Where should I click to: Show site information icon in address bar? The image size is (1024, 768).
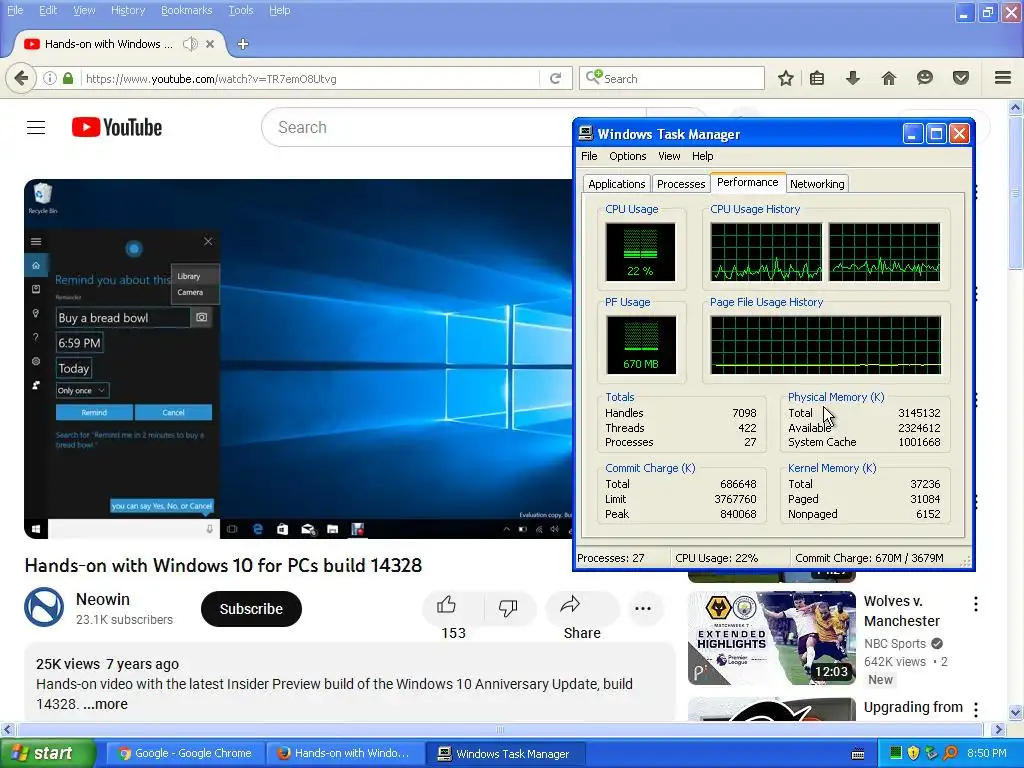[50, 78]
